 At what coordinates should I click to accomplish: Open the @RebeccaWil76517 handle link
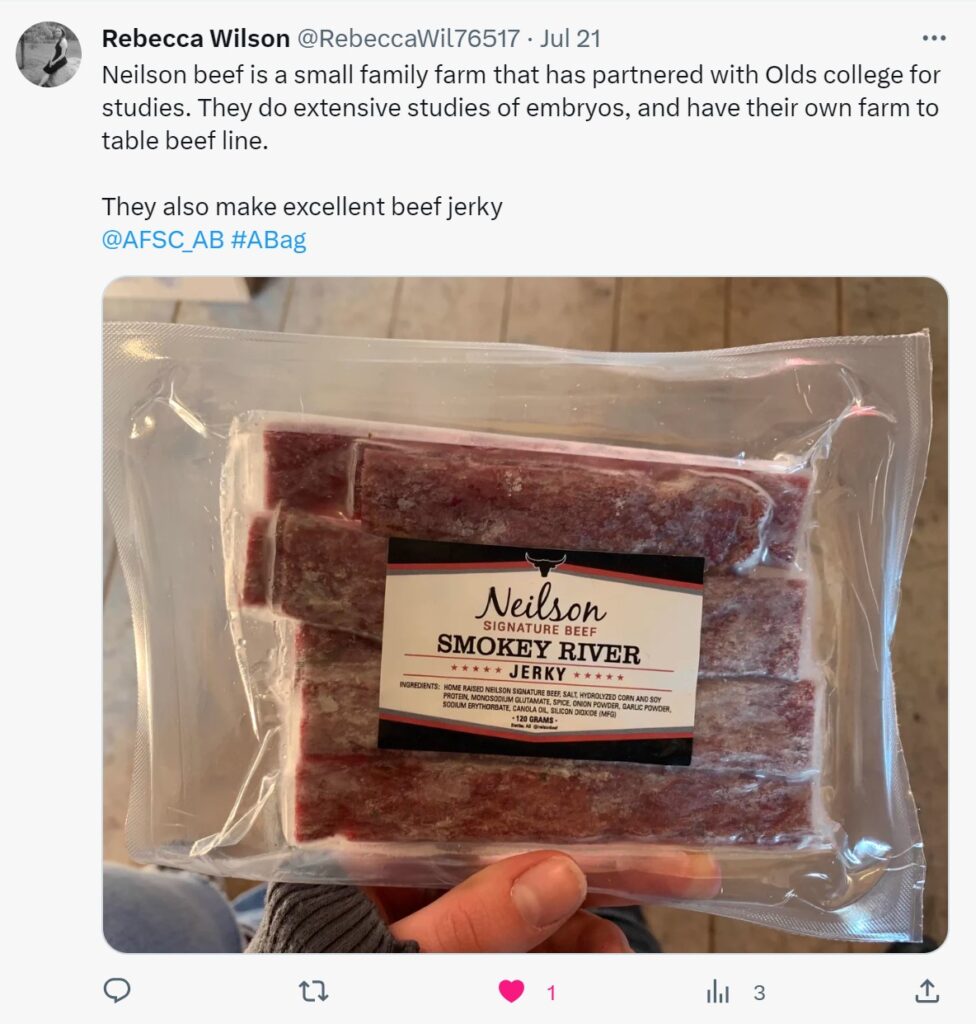click(408, 39)
